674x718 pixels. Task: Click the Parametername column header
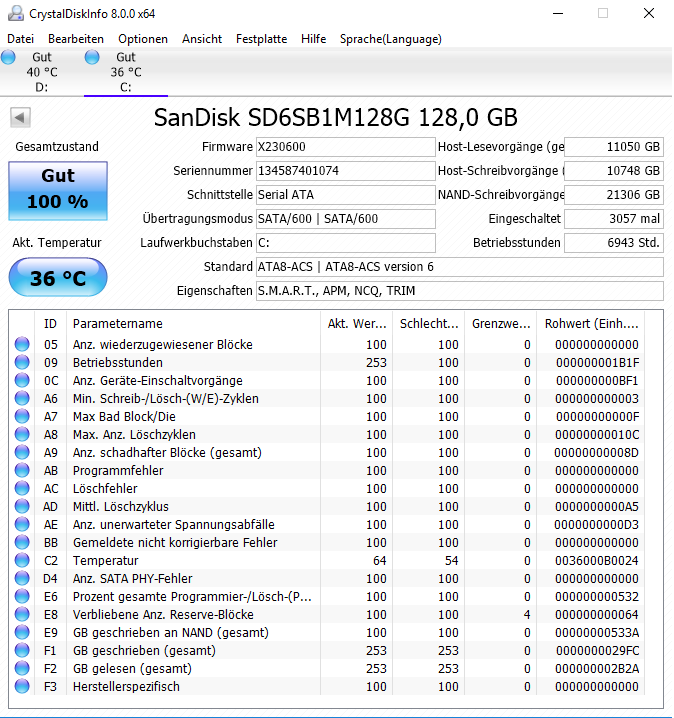click(193, 324)
